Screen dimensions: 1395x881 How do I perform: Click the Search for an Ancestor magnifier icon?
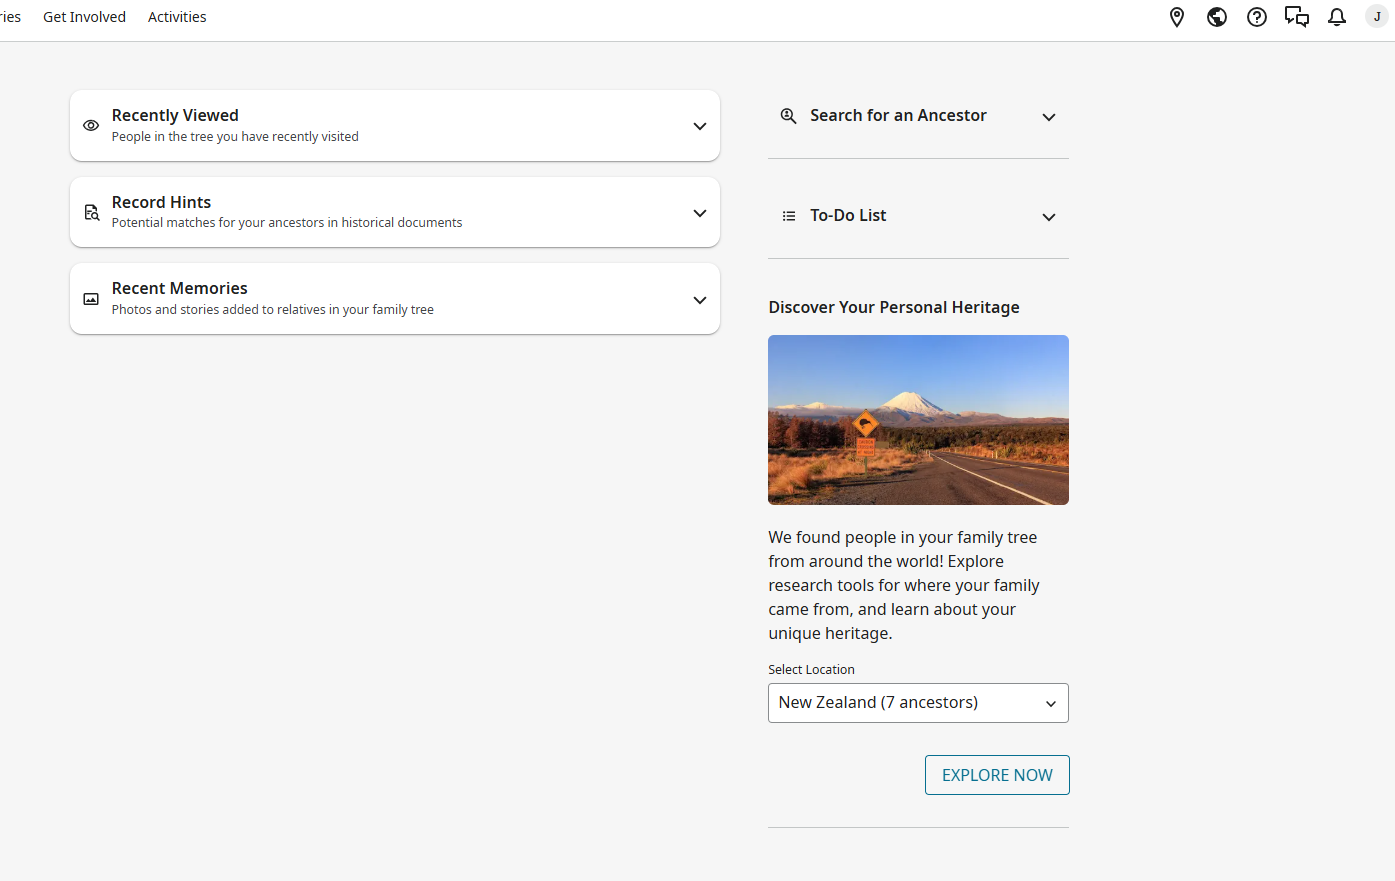pos(789,116)
